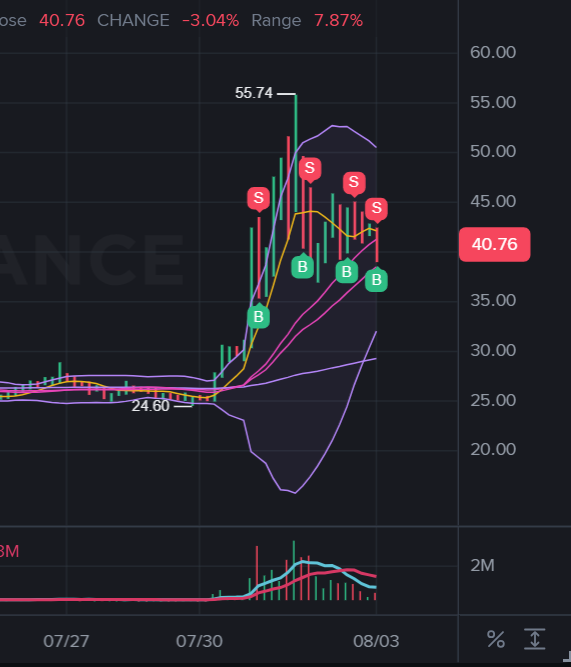Screen dimensions: 571x667
Task: Click the 20.00 price axis label
Action: (493, 450)
